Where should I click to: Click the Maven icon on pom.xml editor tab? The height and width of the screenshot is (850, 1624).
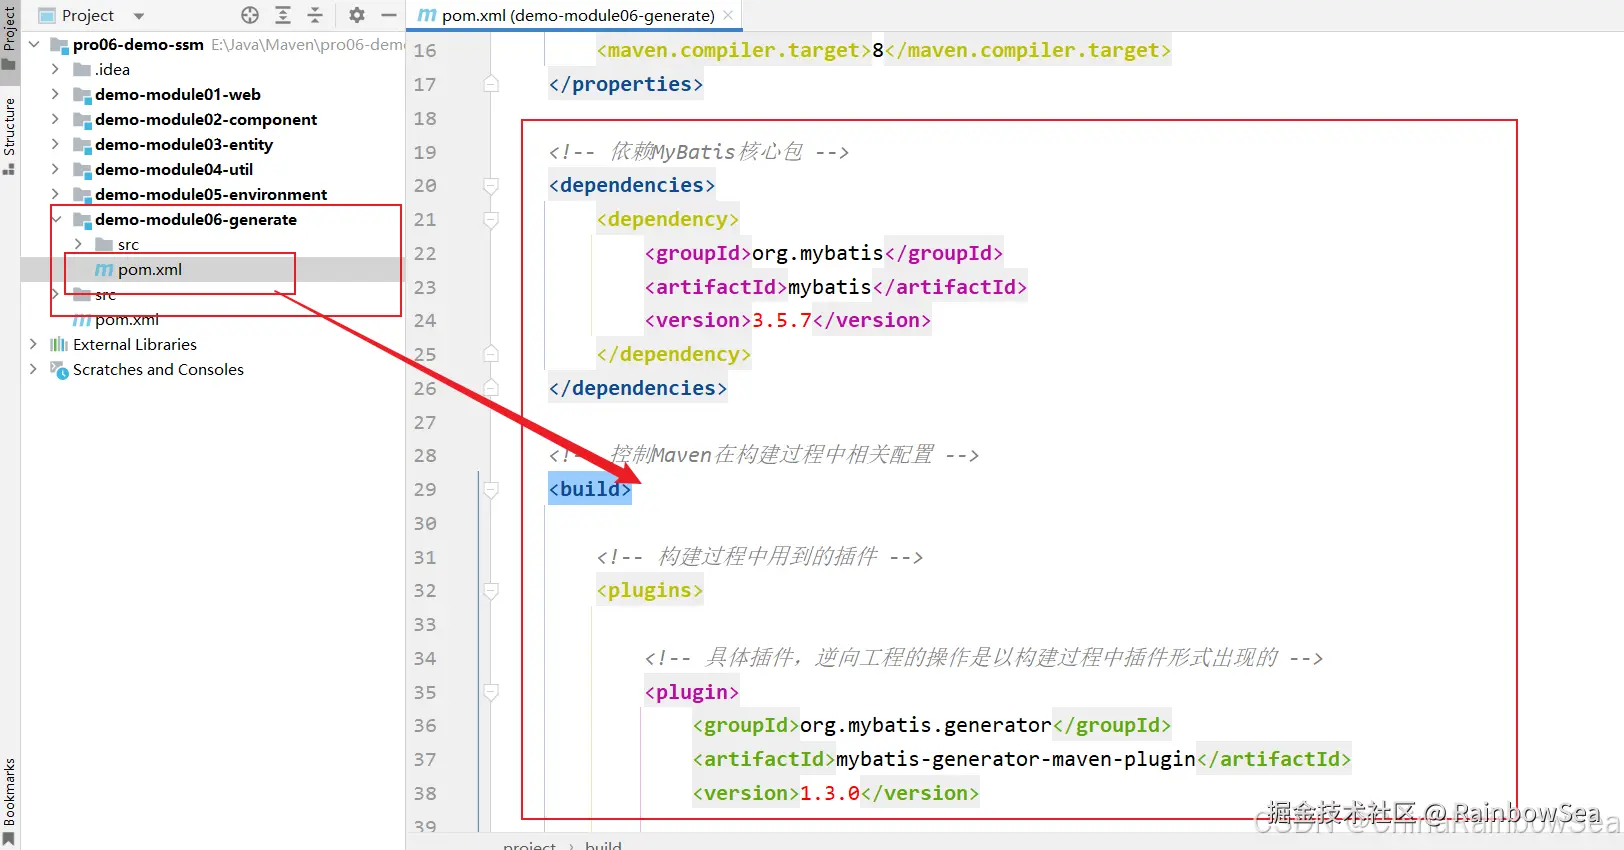427,15
